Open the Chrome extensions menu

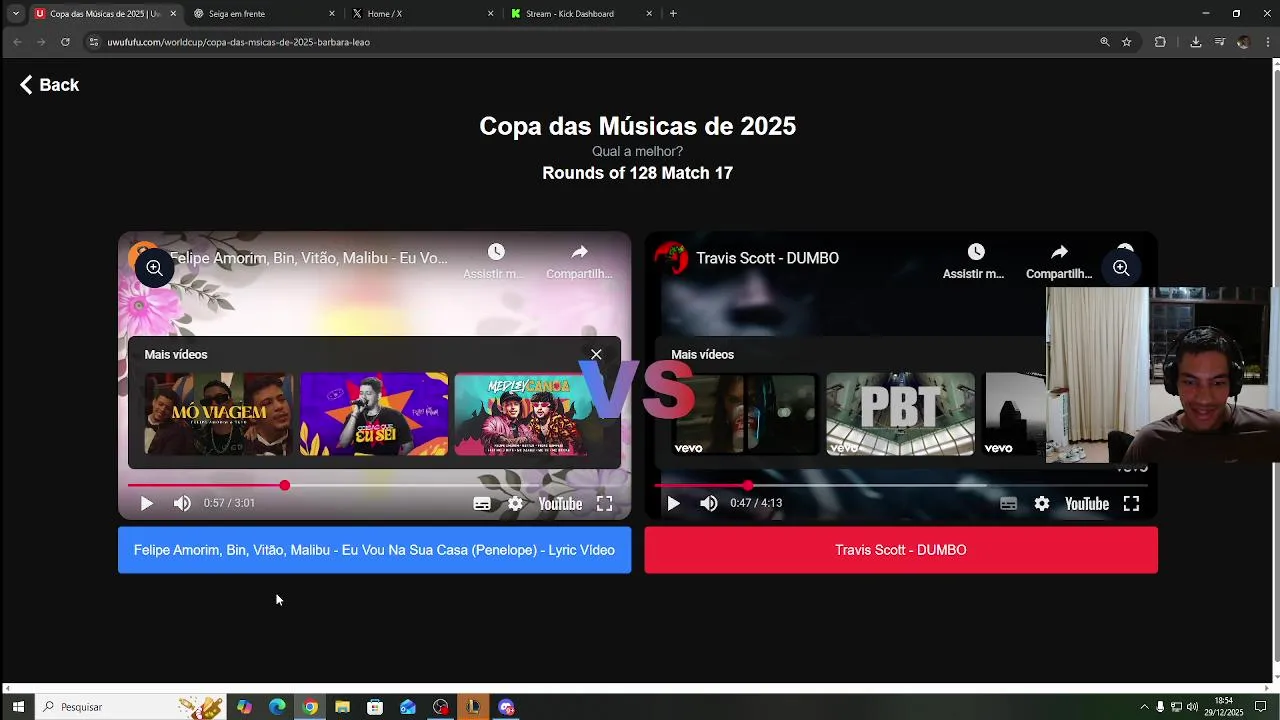coord(1160,42)
